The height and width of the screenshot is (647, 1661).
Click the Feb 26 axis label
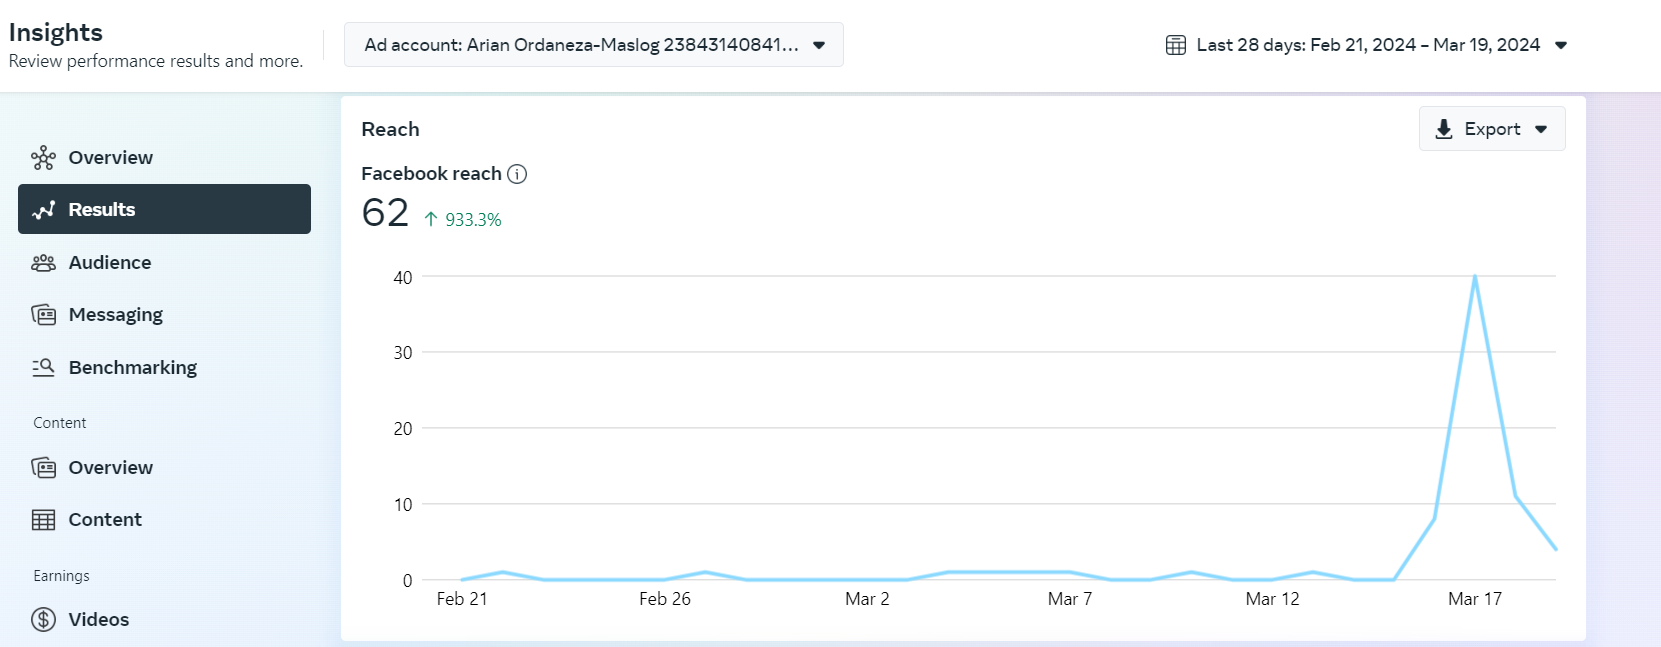coord(665,599)
